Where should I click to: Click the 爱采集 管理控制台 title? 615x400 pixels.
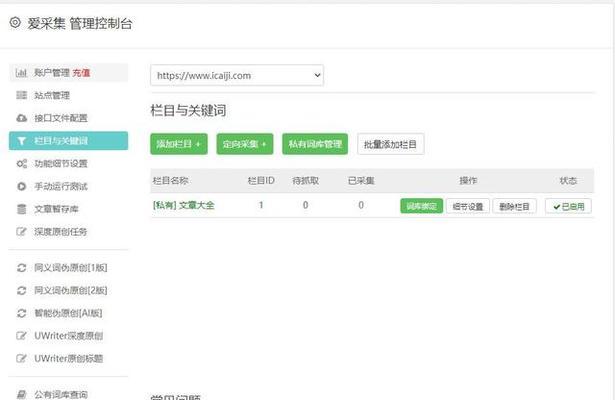coord(80,24)
